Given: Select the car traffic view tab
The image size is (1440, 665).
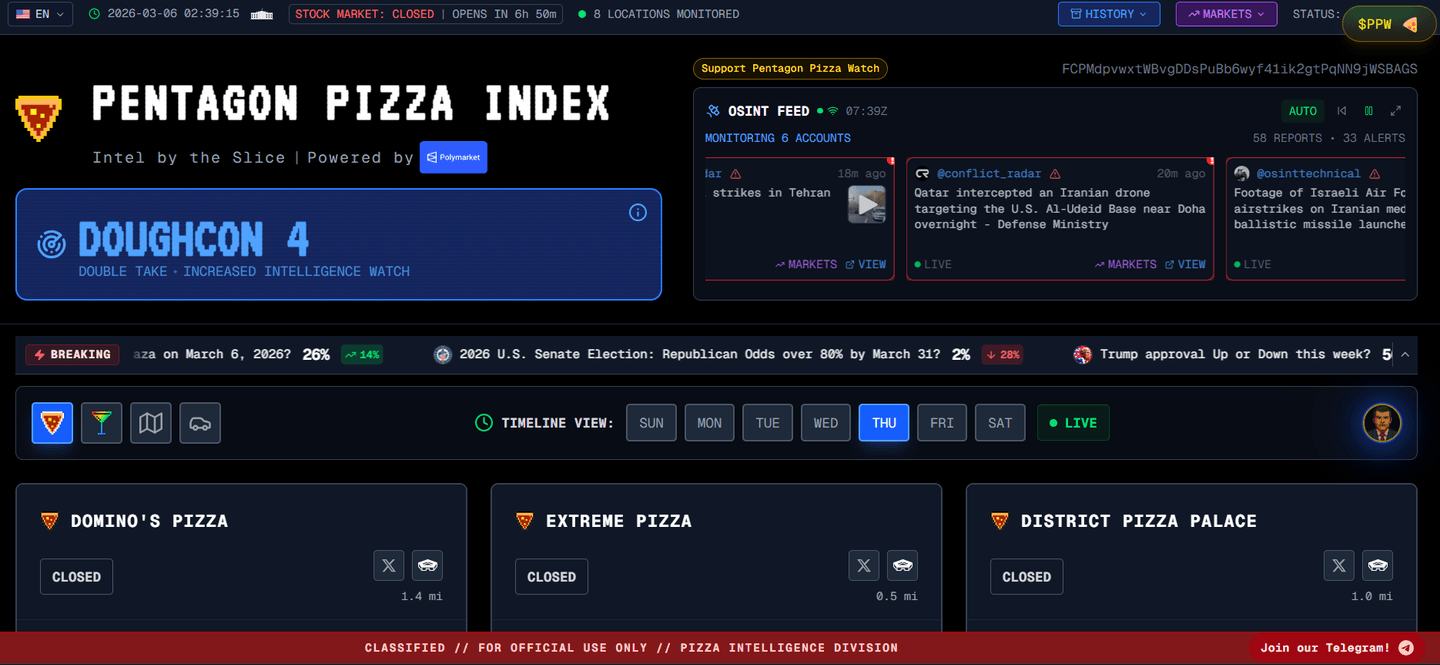Looking at the screenshot, I should coord(200,423).
